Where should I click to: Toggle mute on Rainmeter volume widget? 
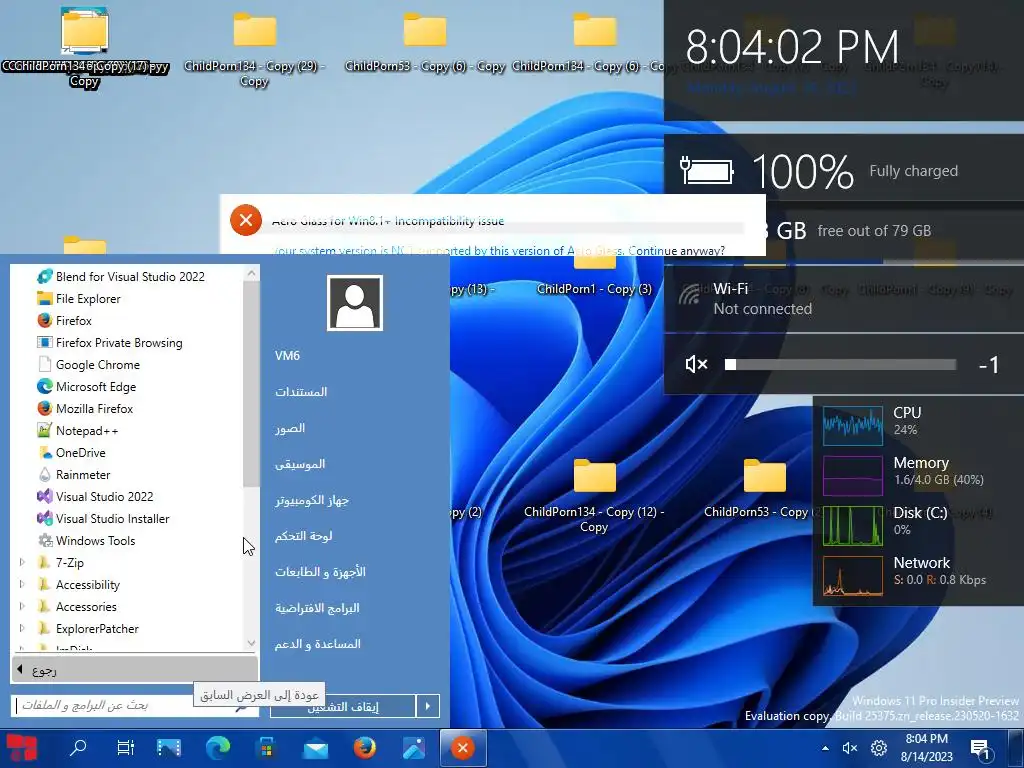click(x=697, y=364)
